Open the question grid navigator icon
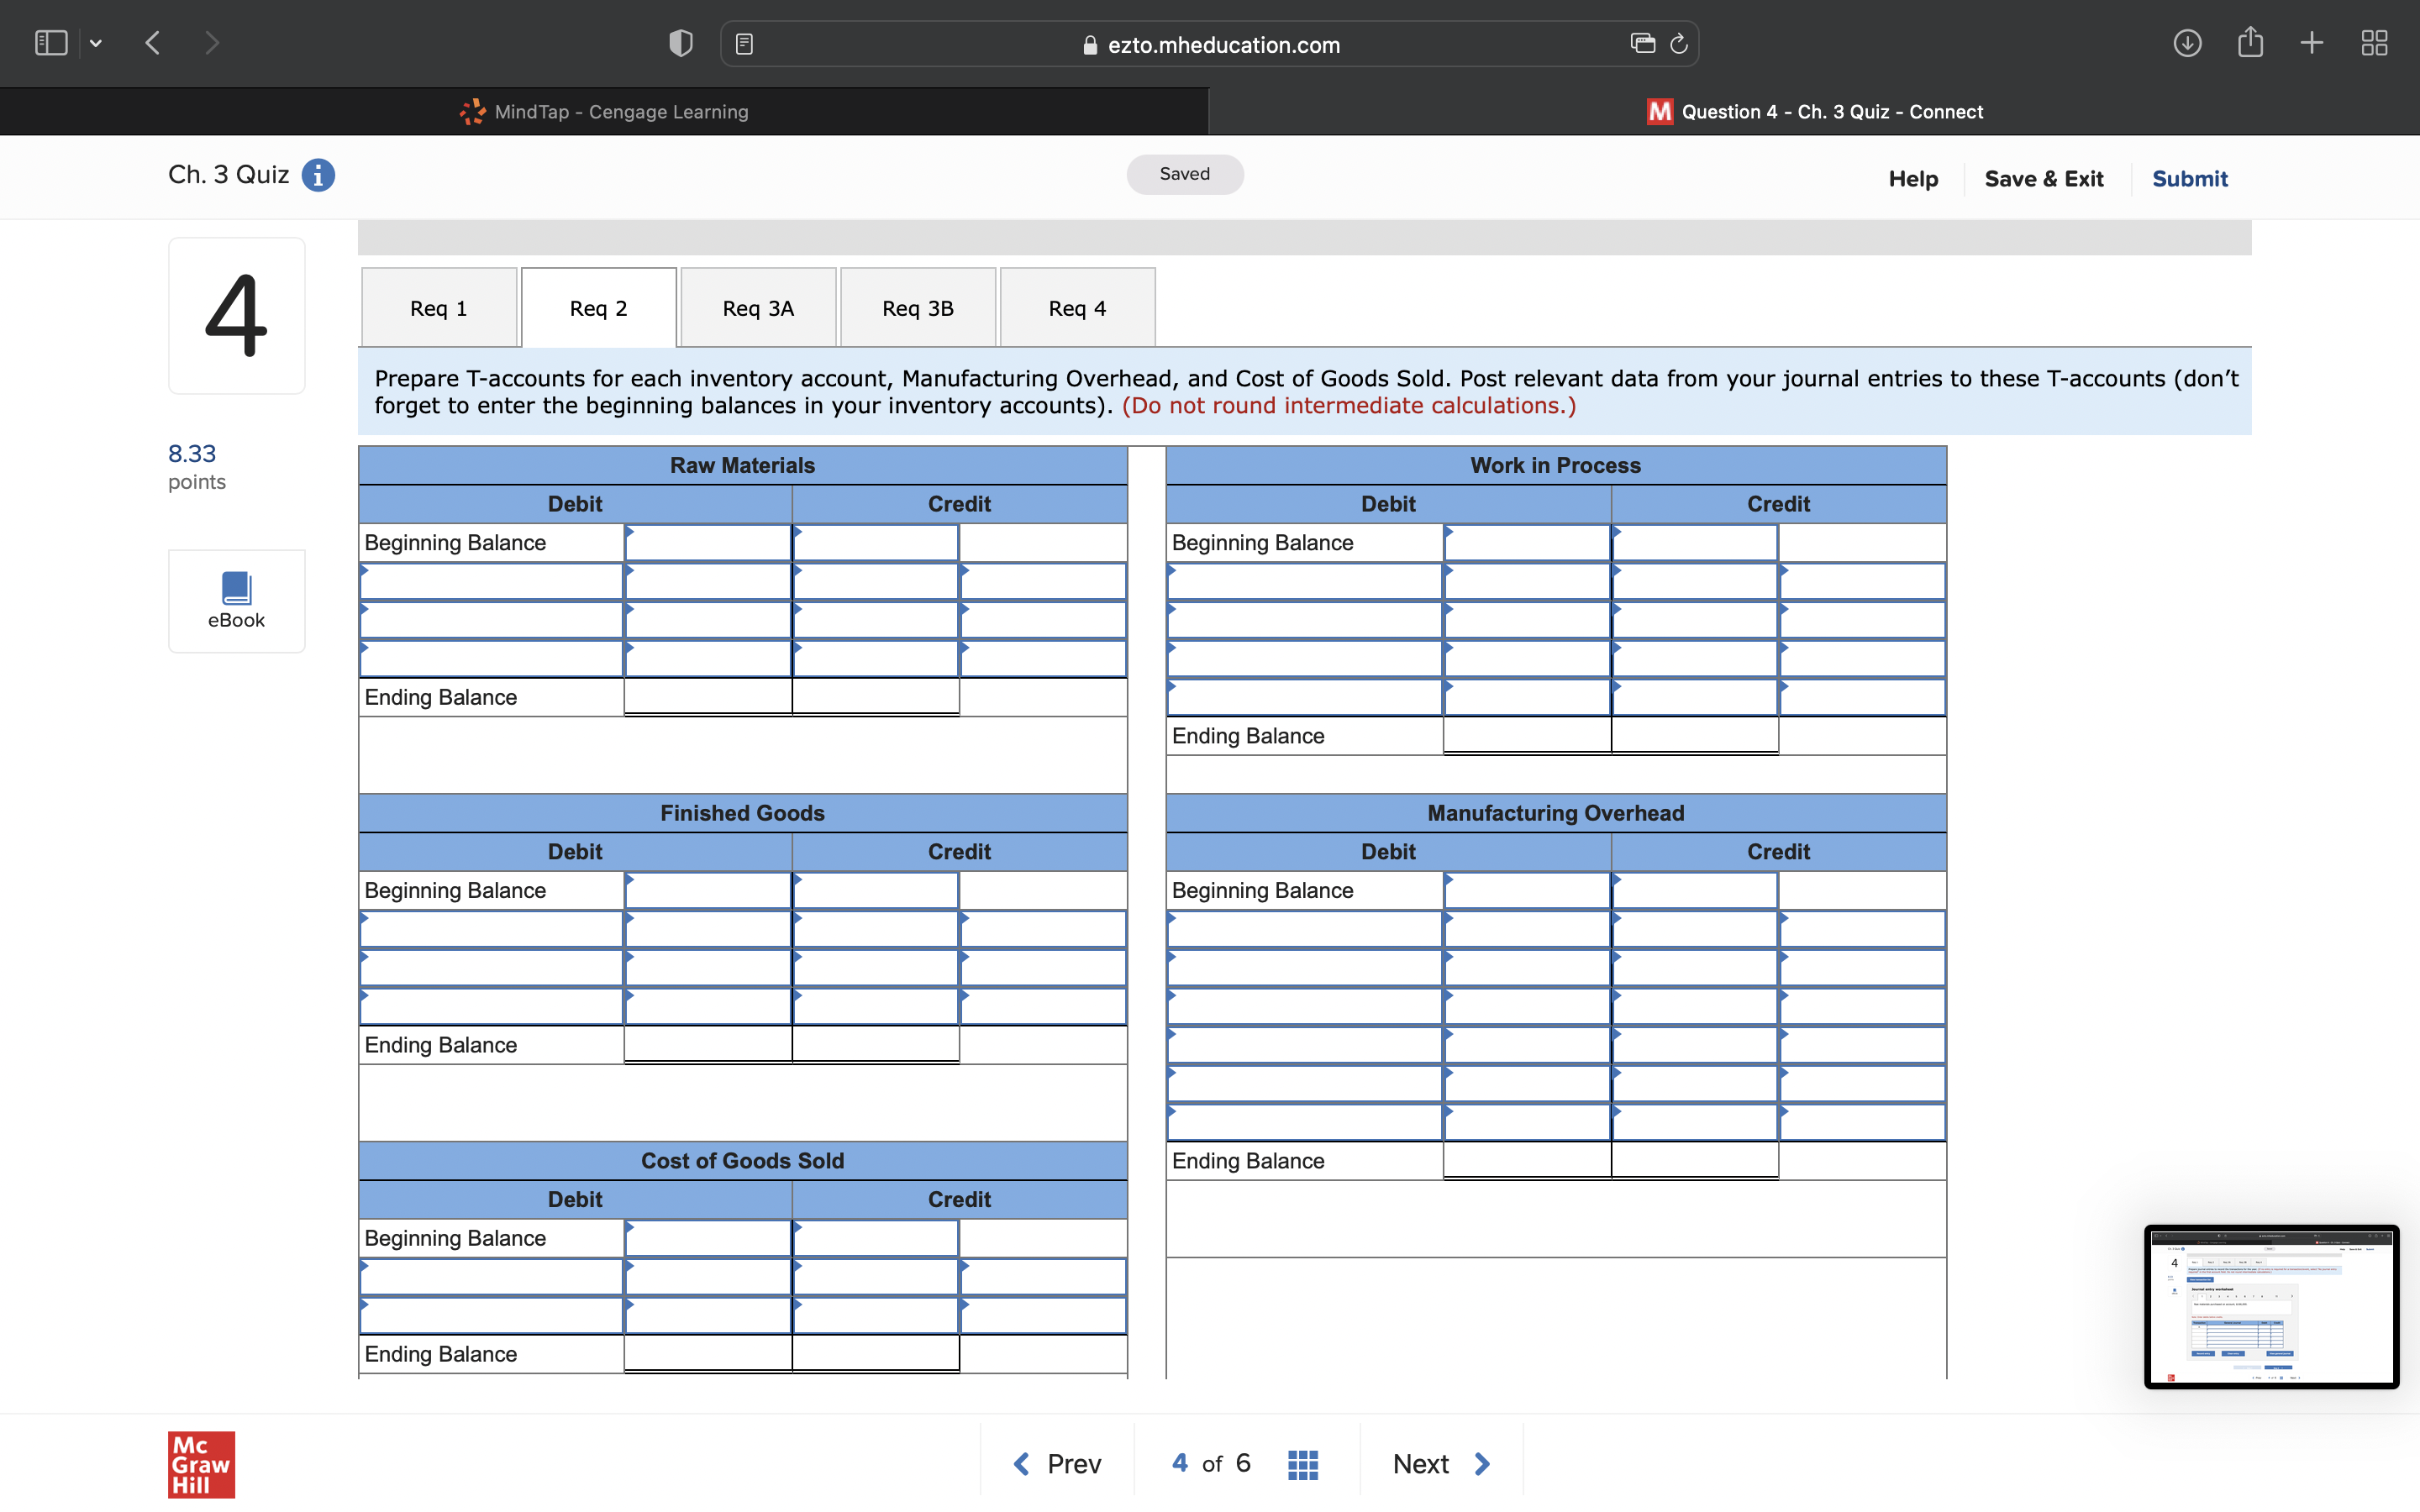Image resolution: width=2420 pixels, height=1512 pixels. [x=1302, y=1464]
